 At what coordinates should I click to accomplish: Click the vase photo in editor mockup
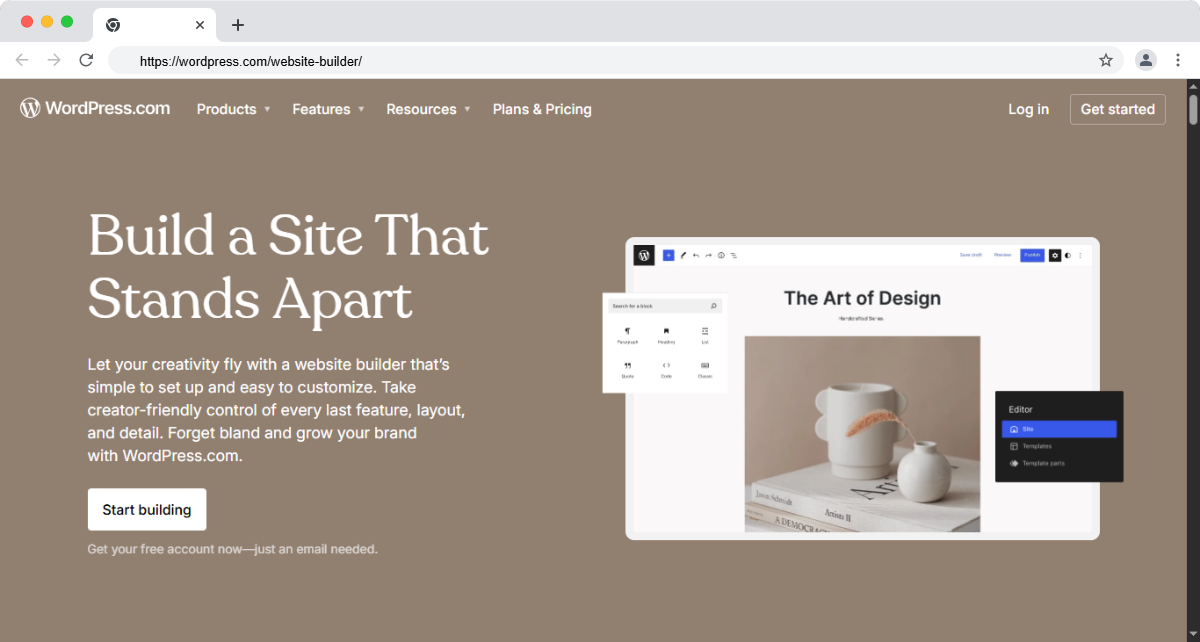[x=862, y=434]
